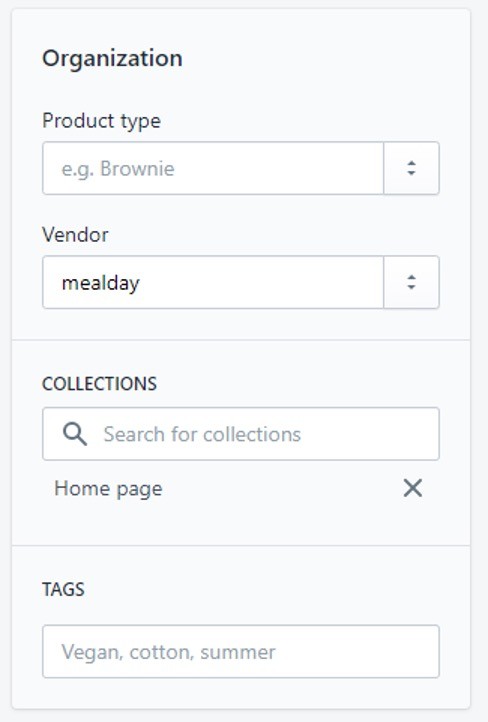Focus the Product type text field
This screenshot has height=722, width=488.
(213, 168)
